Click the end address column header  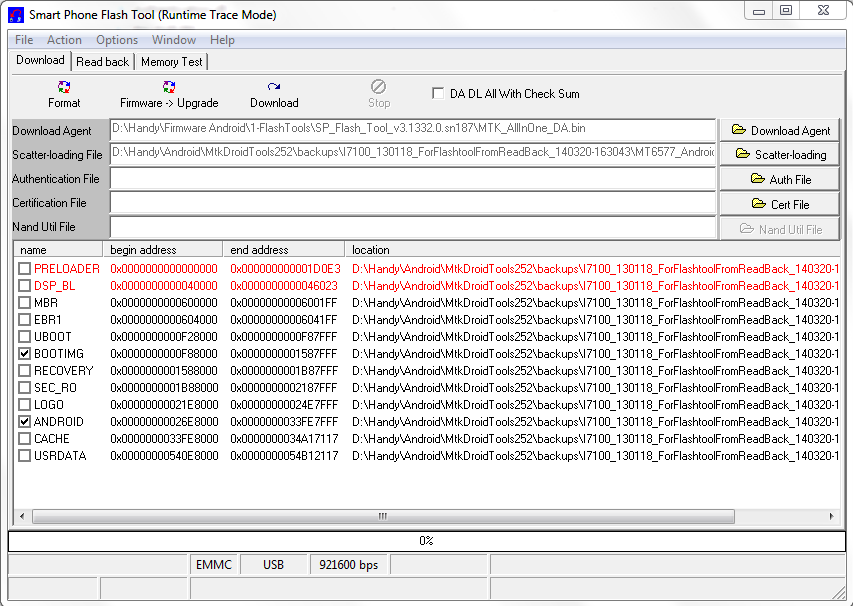(x=284, y=250)
